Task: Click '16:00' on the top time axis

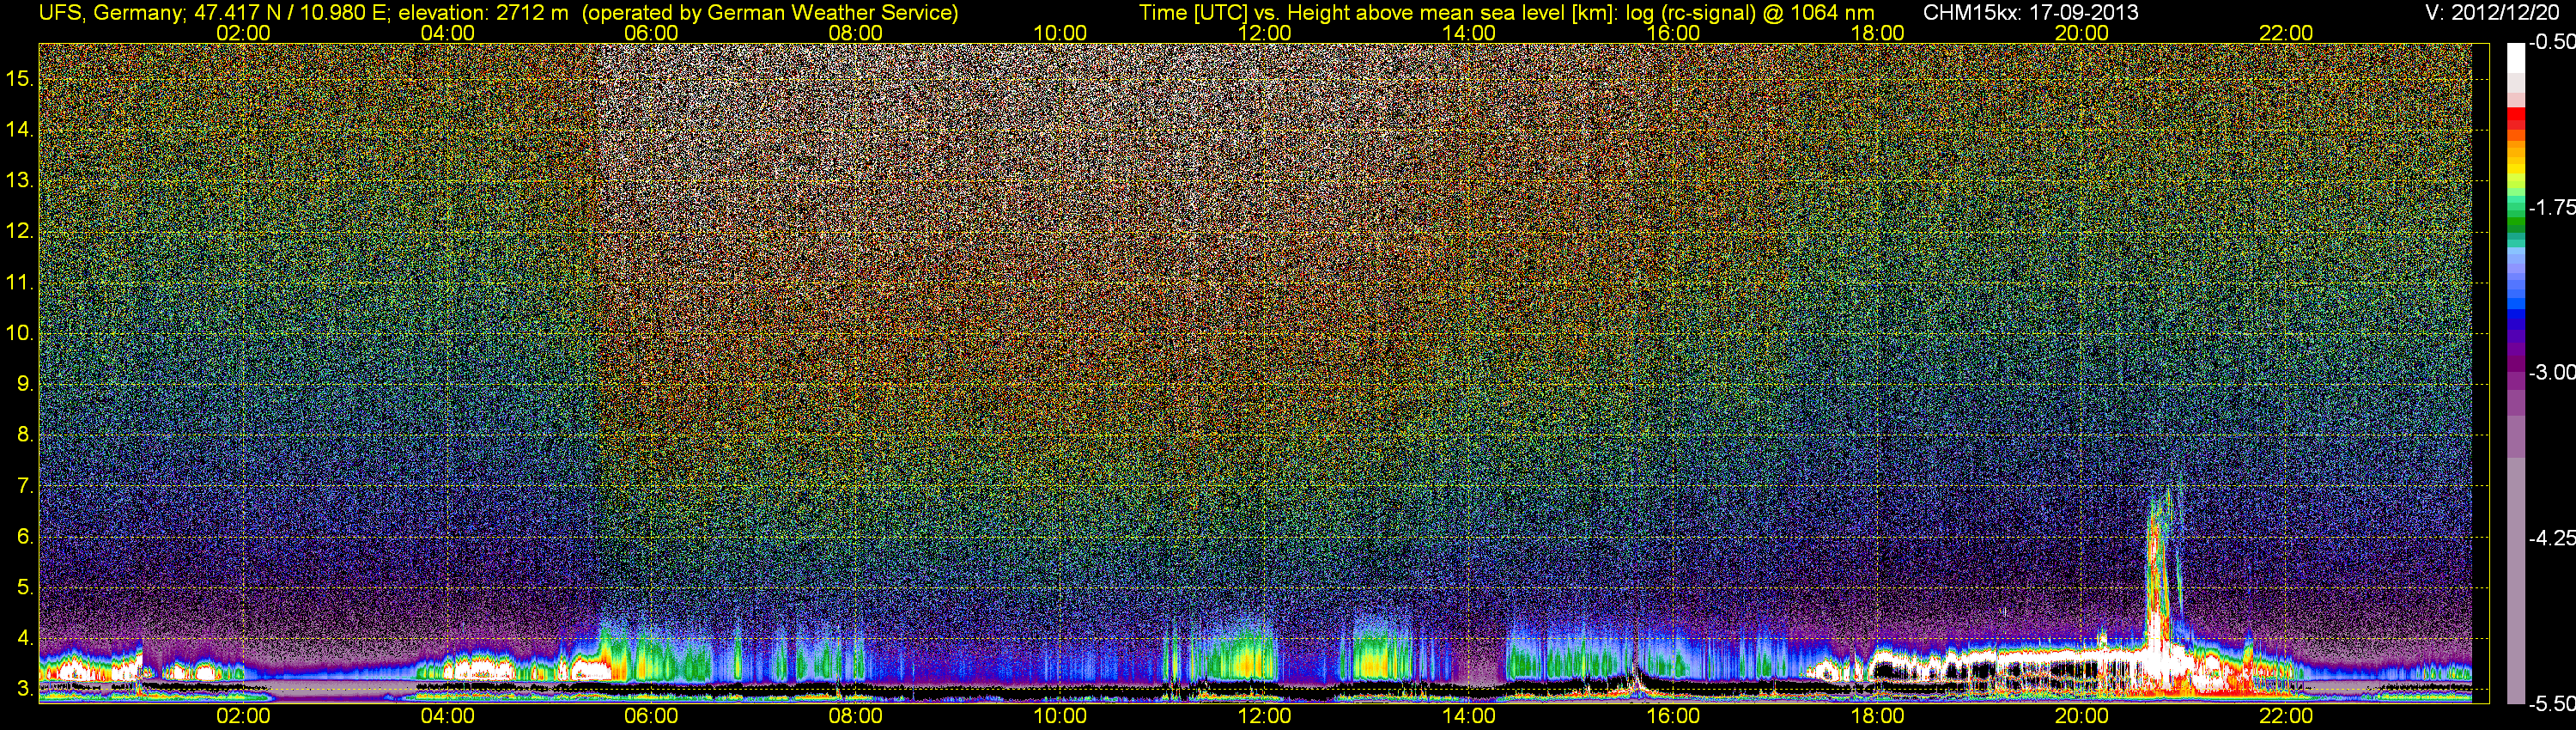Action: 1673,33
